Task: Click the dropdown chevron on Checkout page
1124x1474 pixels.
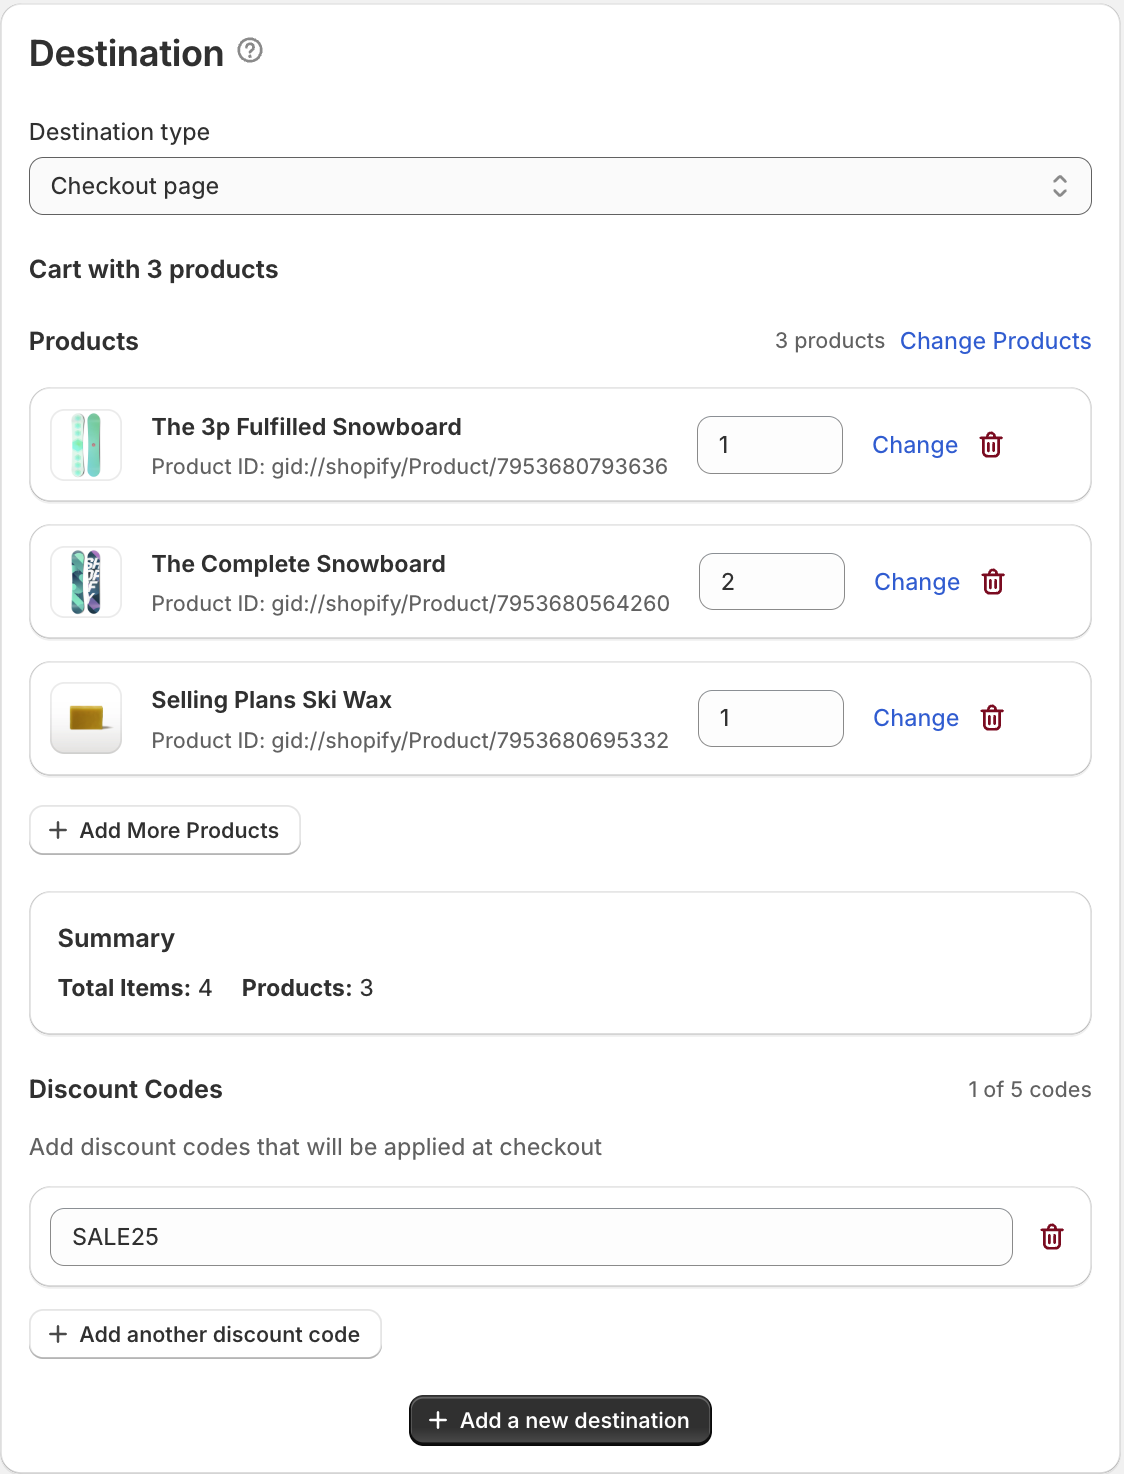Action: pyautogui.click(x=1060, y=186)
